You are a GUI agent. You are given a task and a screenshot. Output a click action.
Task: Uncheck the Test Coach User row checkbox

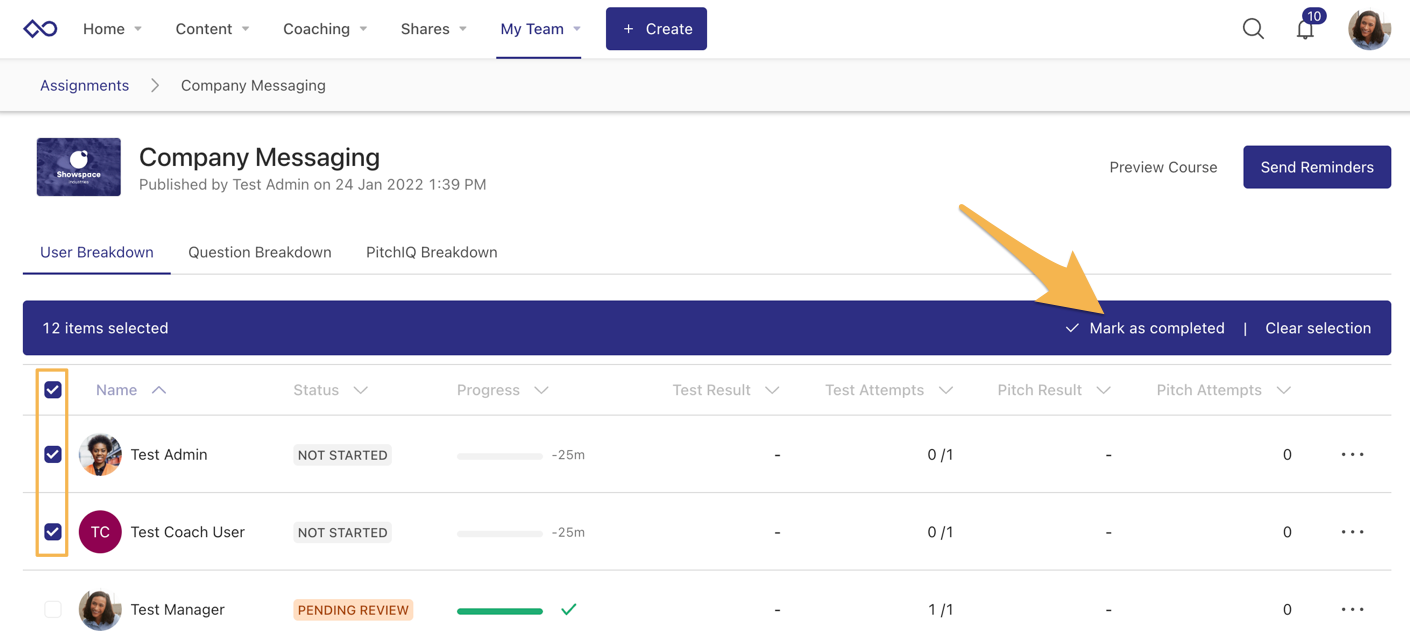(53, 532)
